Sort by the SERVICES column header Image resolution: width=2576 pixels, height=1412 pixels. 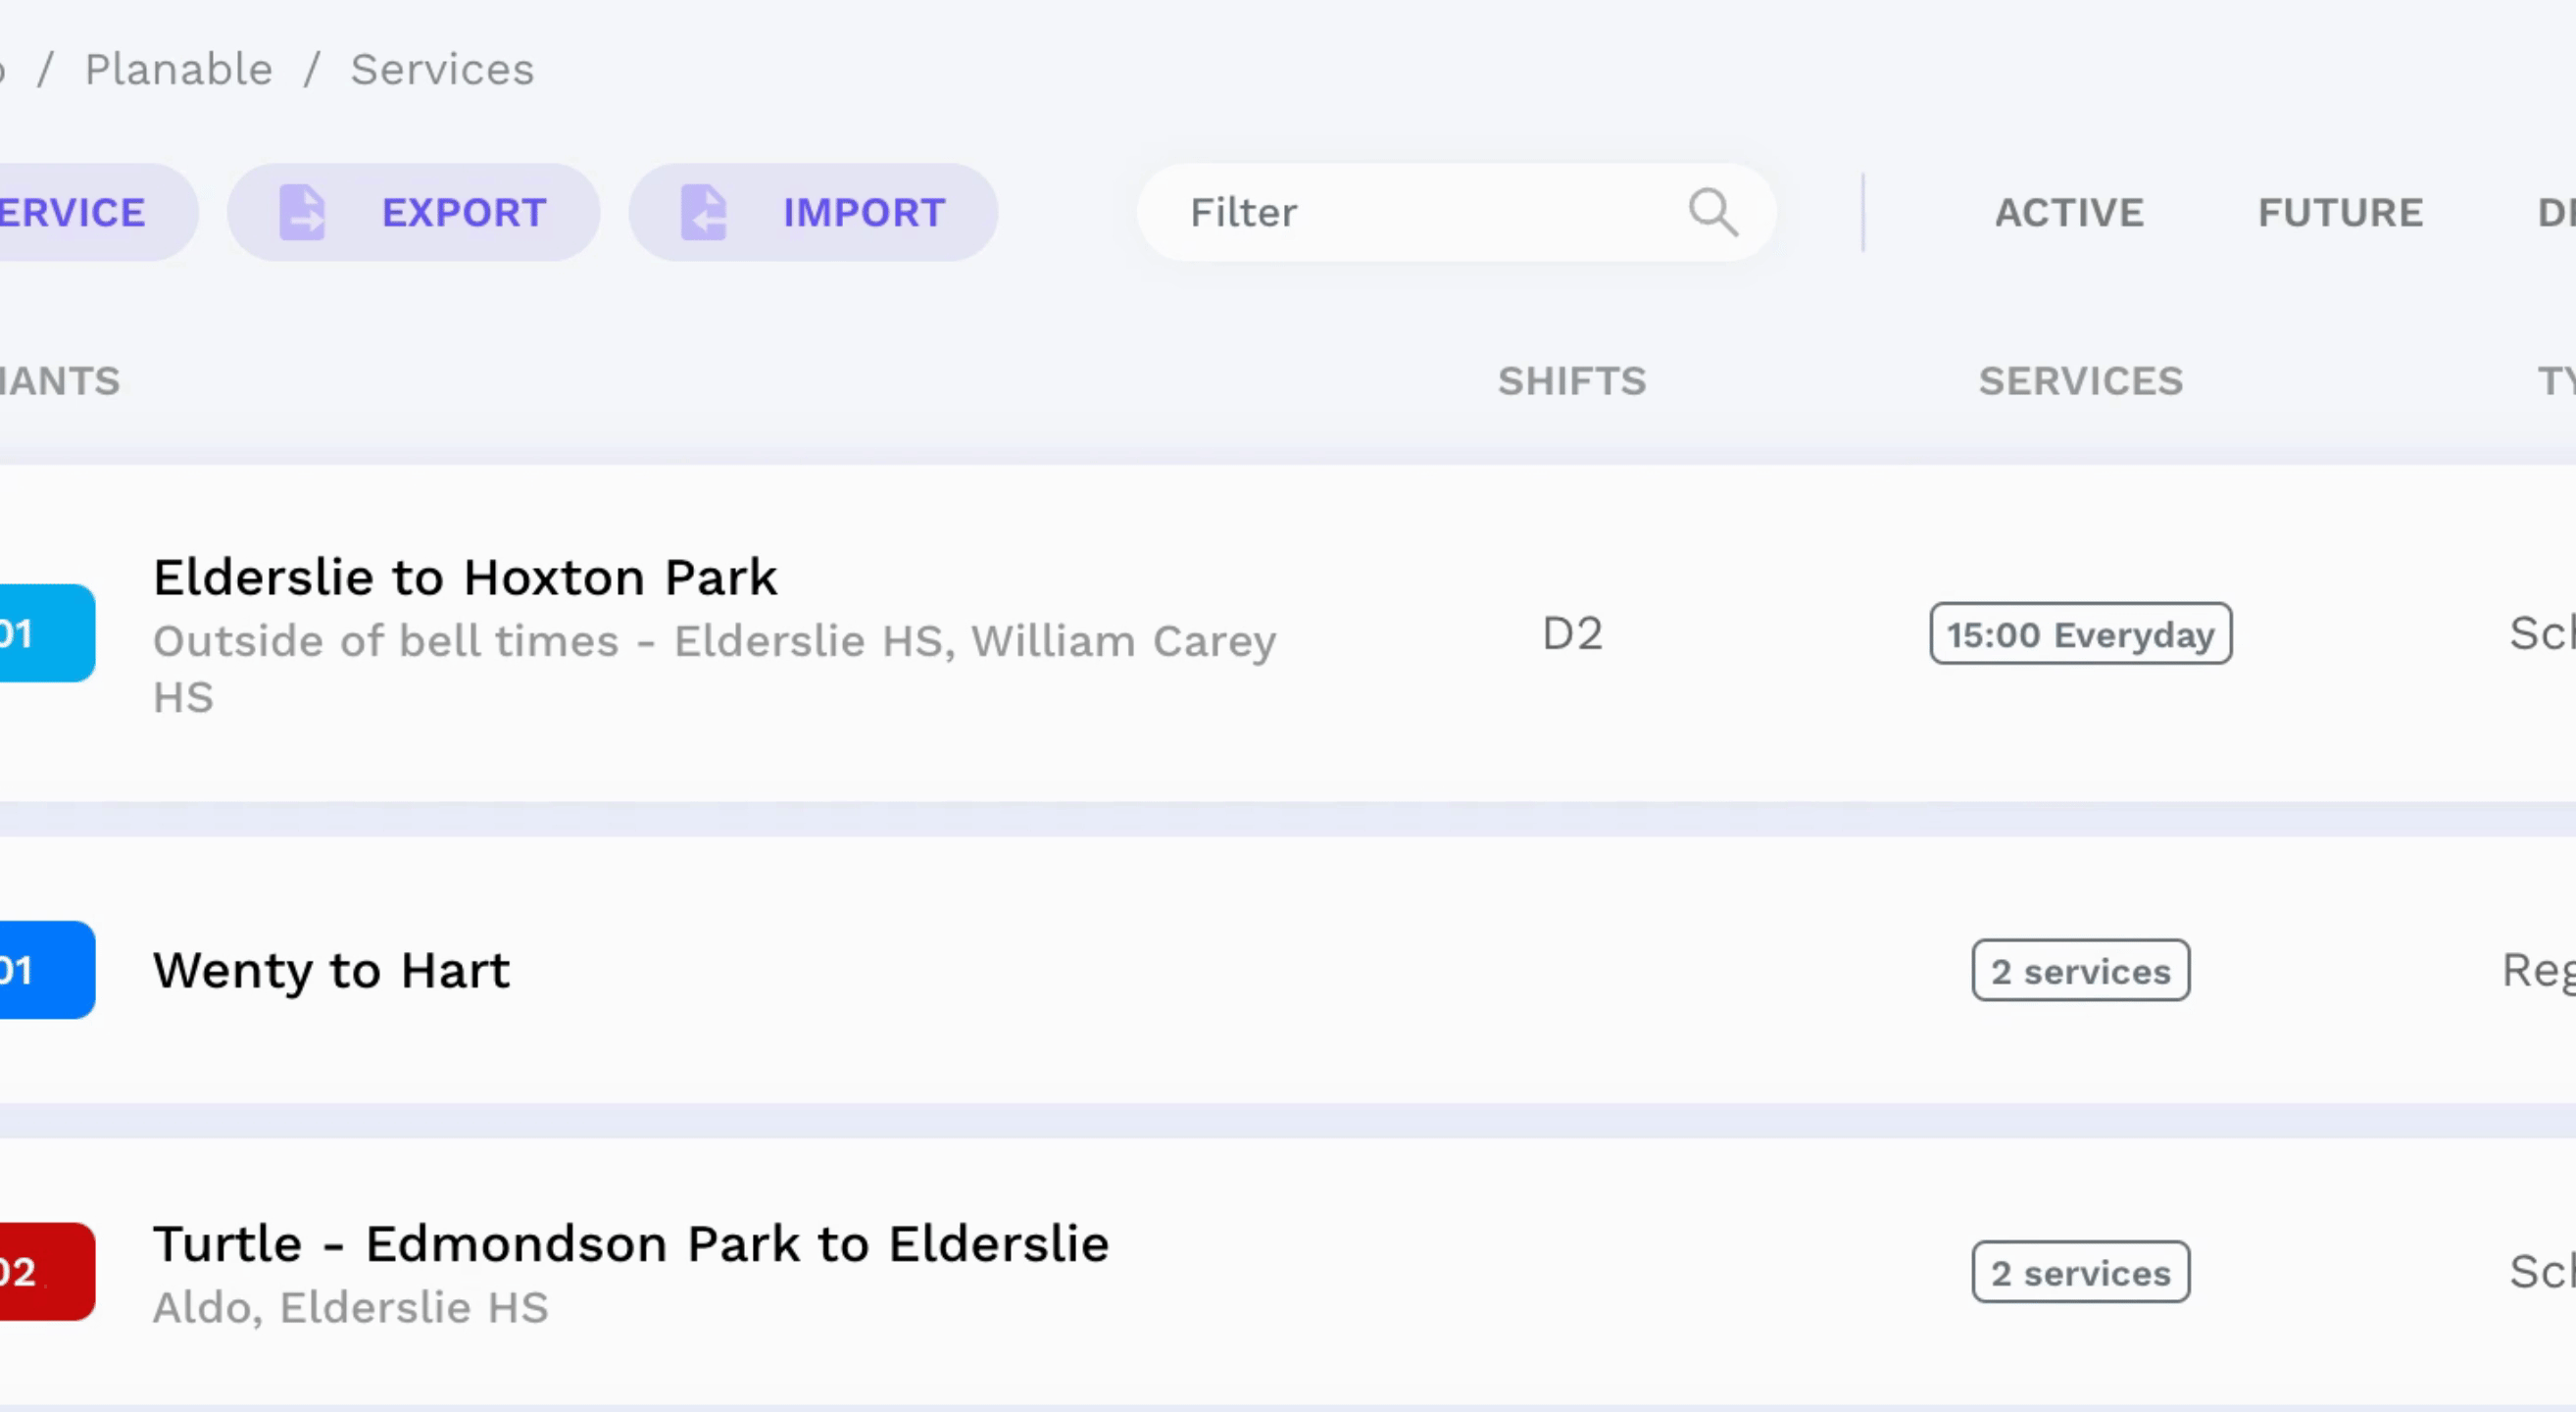(2081, 381)
